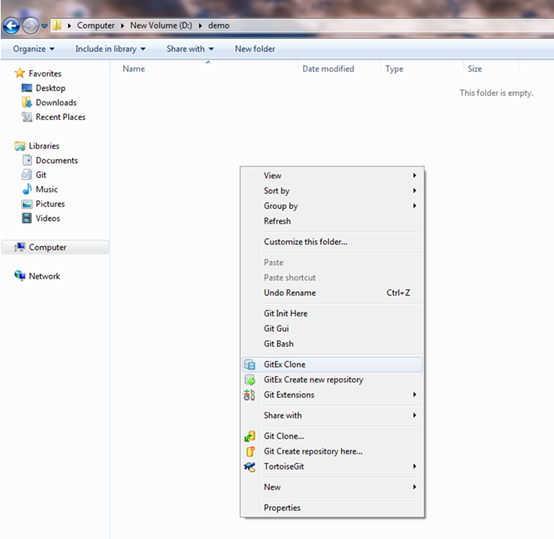Click the TortoiseGit Git Clone... icon
This screenshot has width=554, height=539.
coord(250,436)
